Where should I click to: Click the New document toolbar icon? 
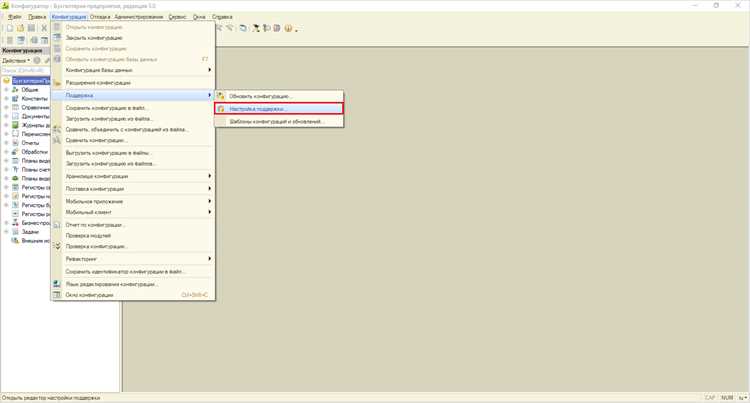pyautogui.click(x=10, y=28)
